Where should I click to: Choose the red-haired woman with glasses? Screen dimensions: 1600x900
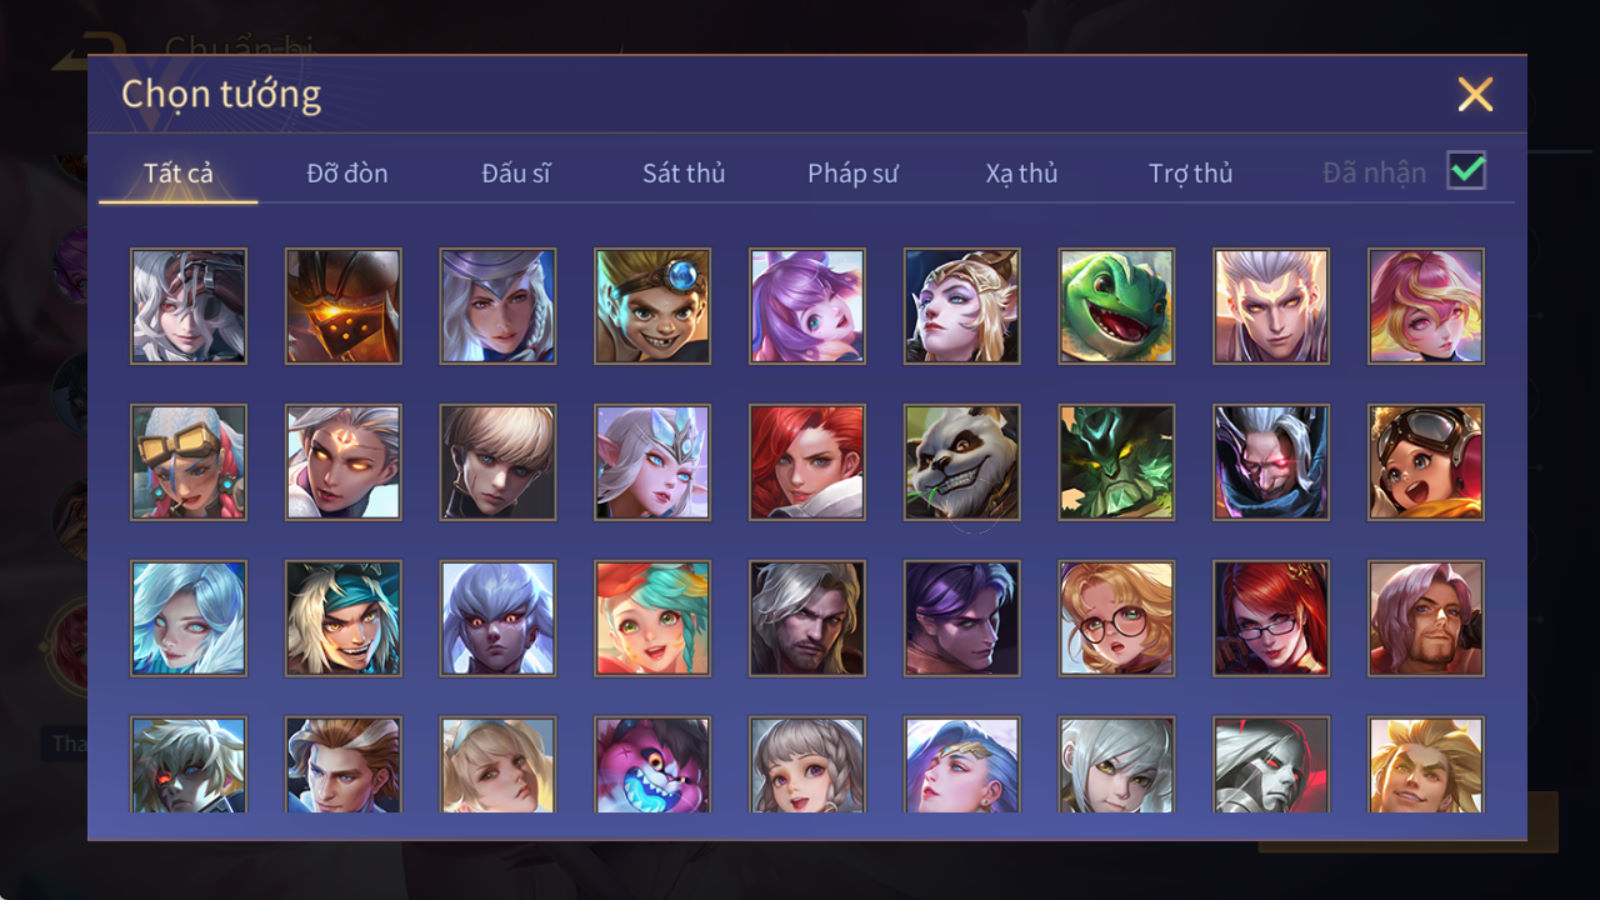[x=1271, y=618]
